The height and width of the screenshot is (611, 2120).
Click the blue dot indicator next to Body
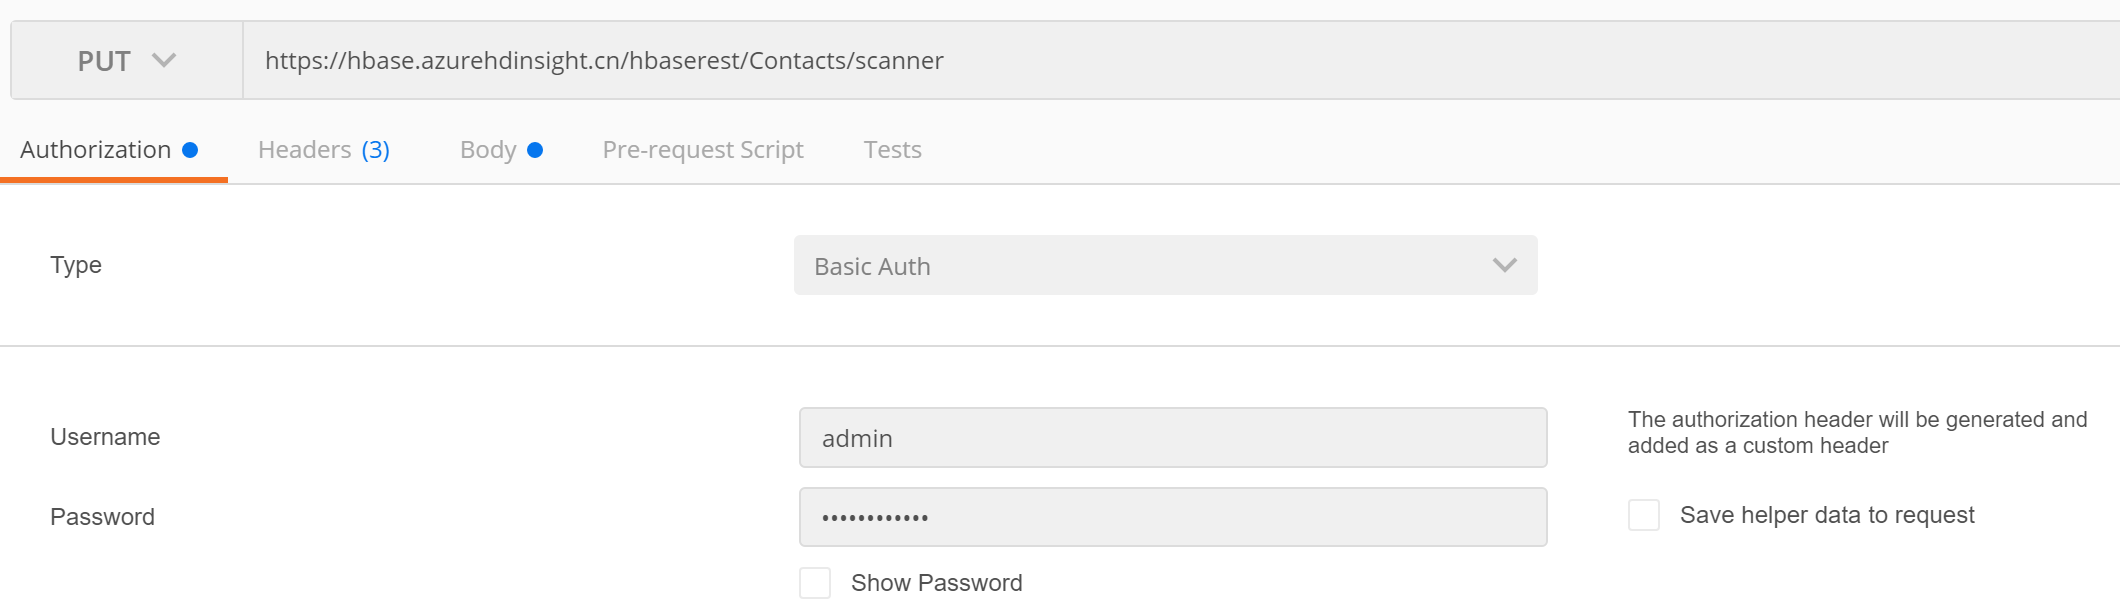click(x=535, y=150)
